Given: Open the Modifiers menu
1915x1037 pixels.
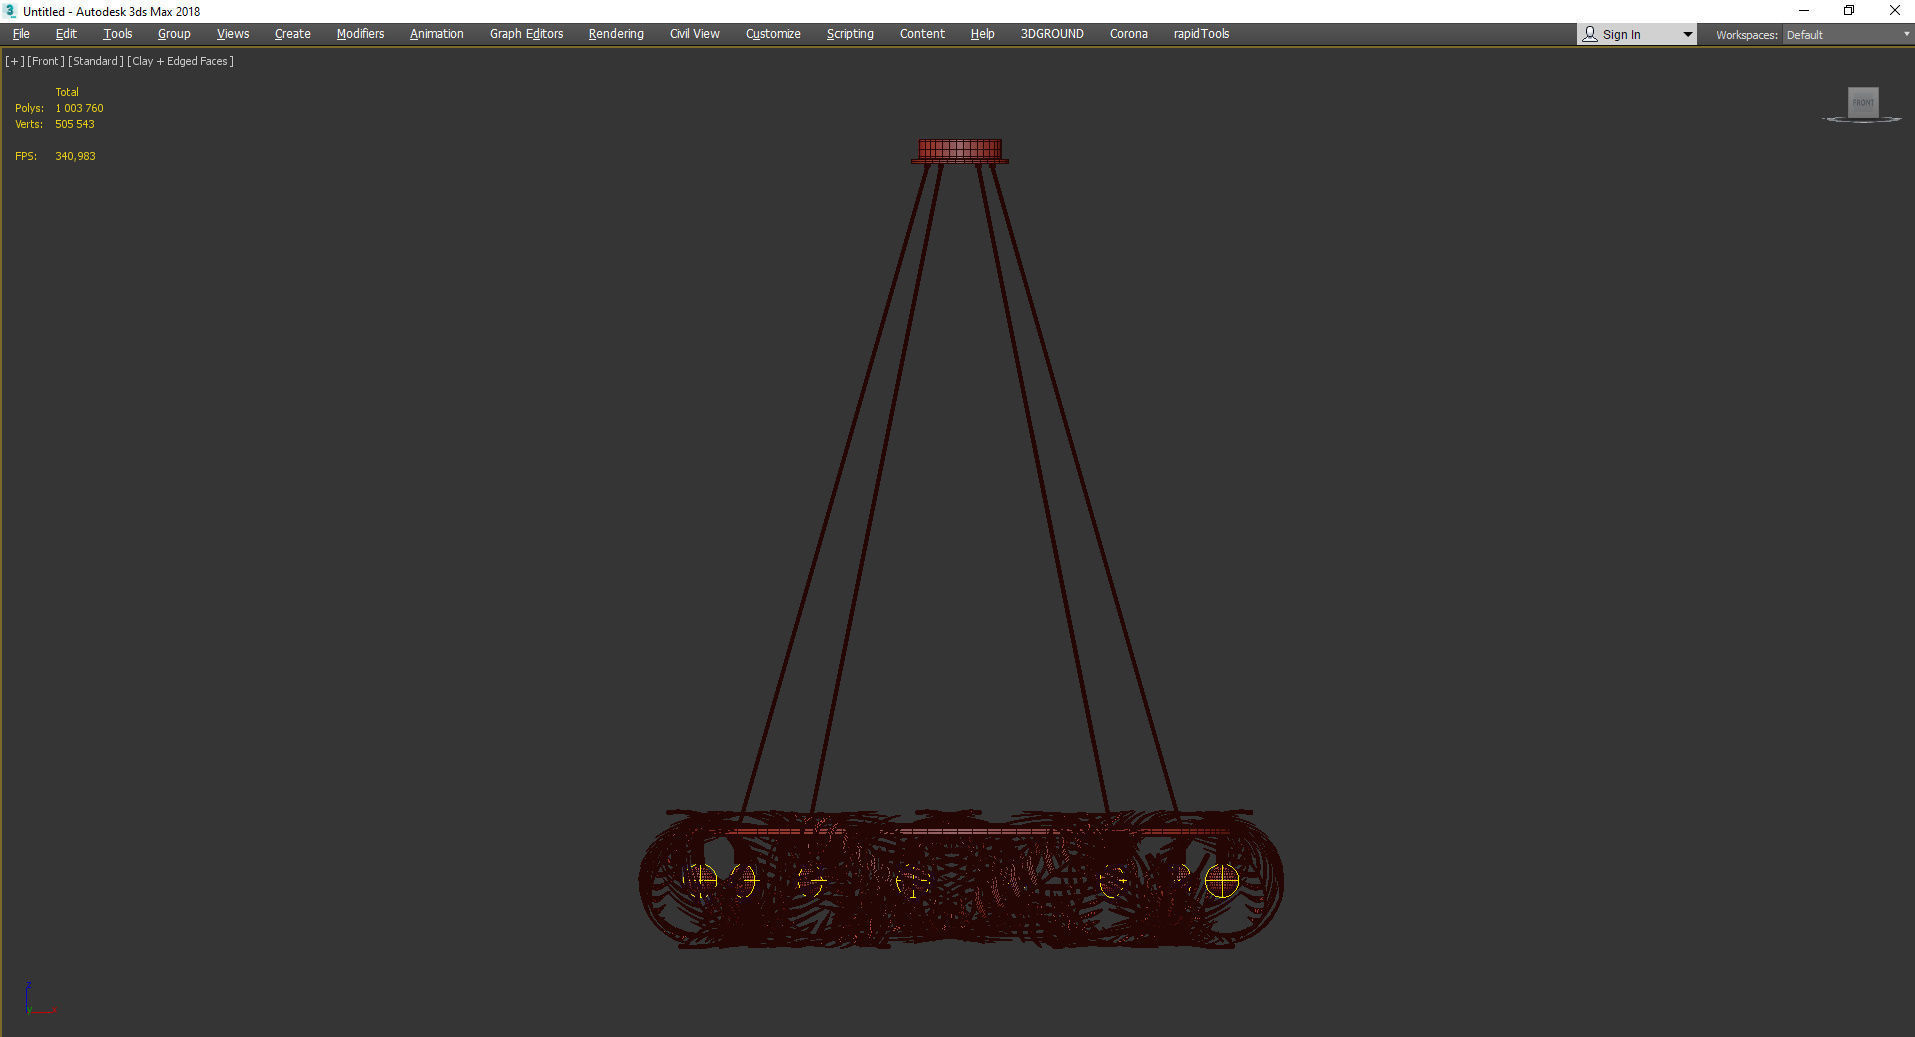Looking at the screenshot, I should tap(360, 34).
